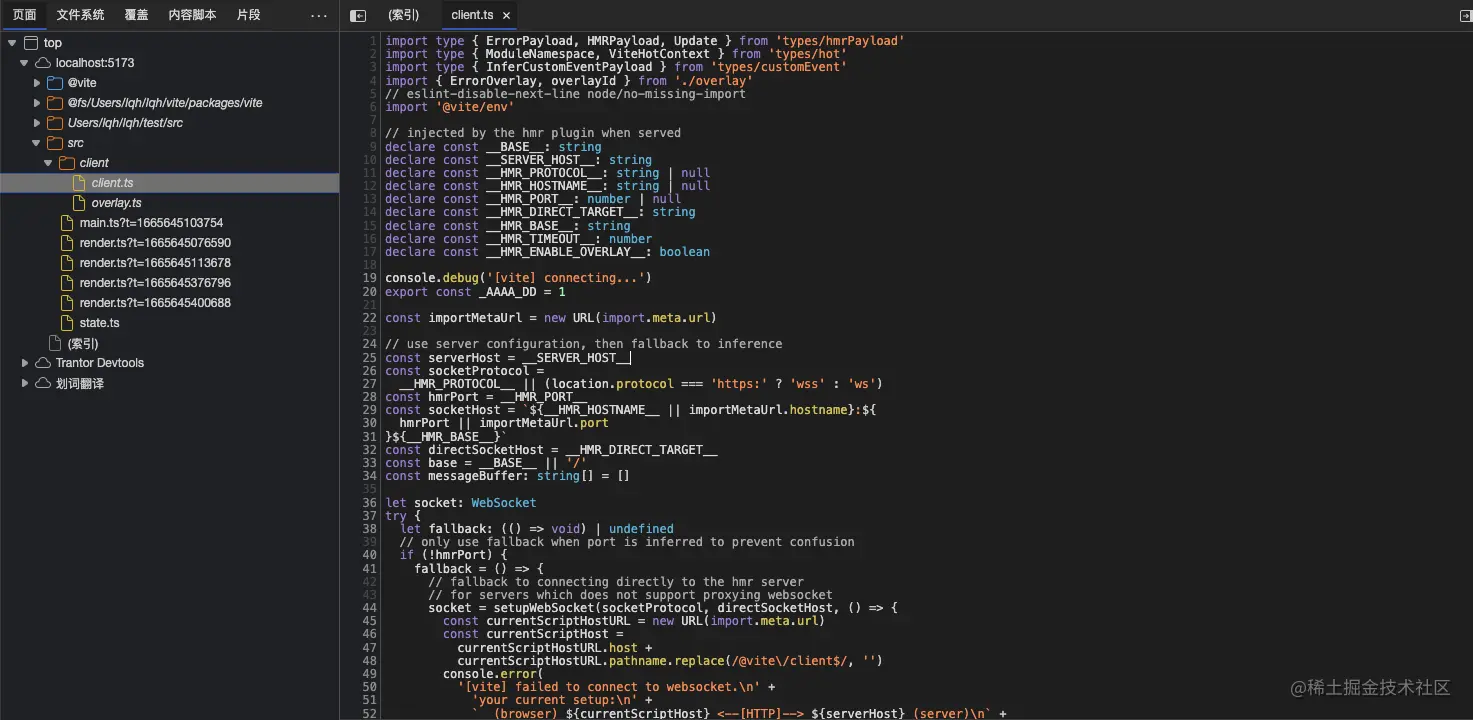Click the client folder icon
This screenshot has height=720, width=1473.
click(x=67, y=163)
